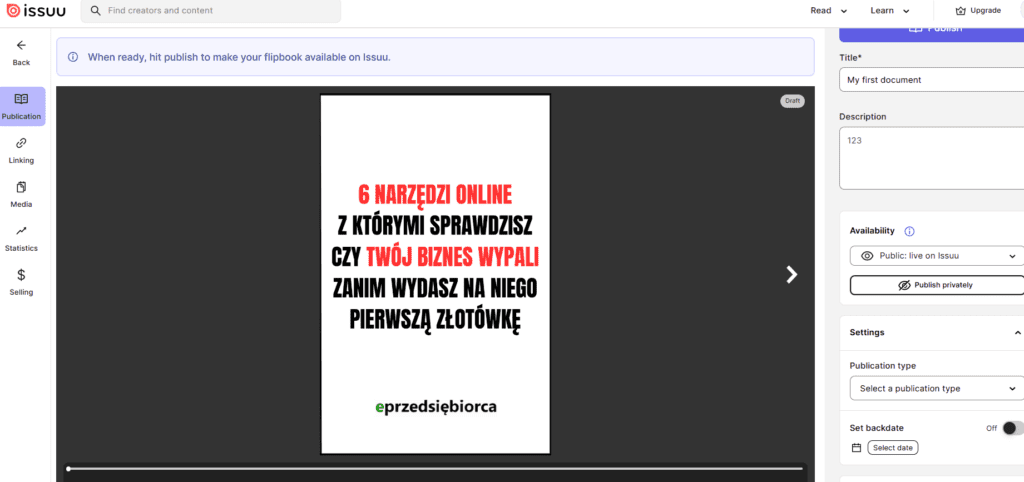The height and width of the screenshot is (482, 1024).
Task: Go to next page arrow
Action: click(x=791, y=274)
